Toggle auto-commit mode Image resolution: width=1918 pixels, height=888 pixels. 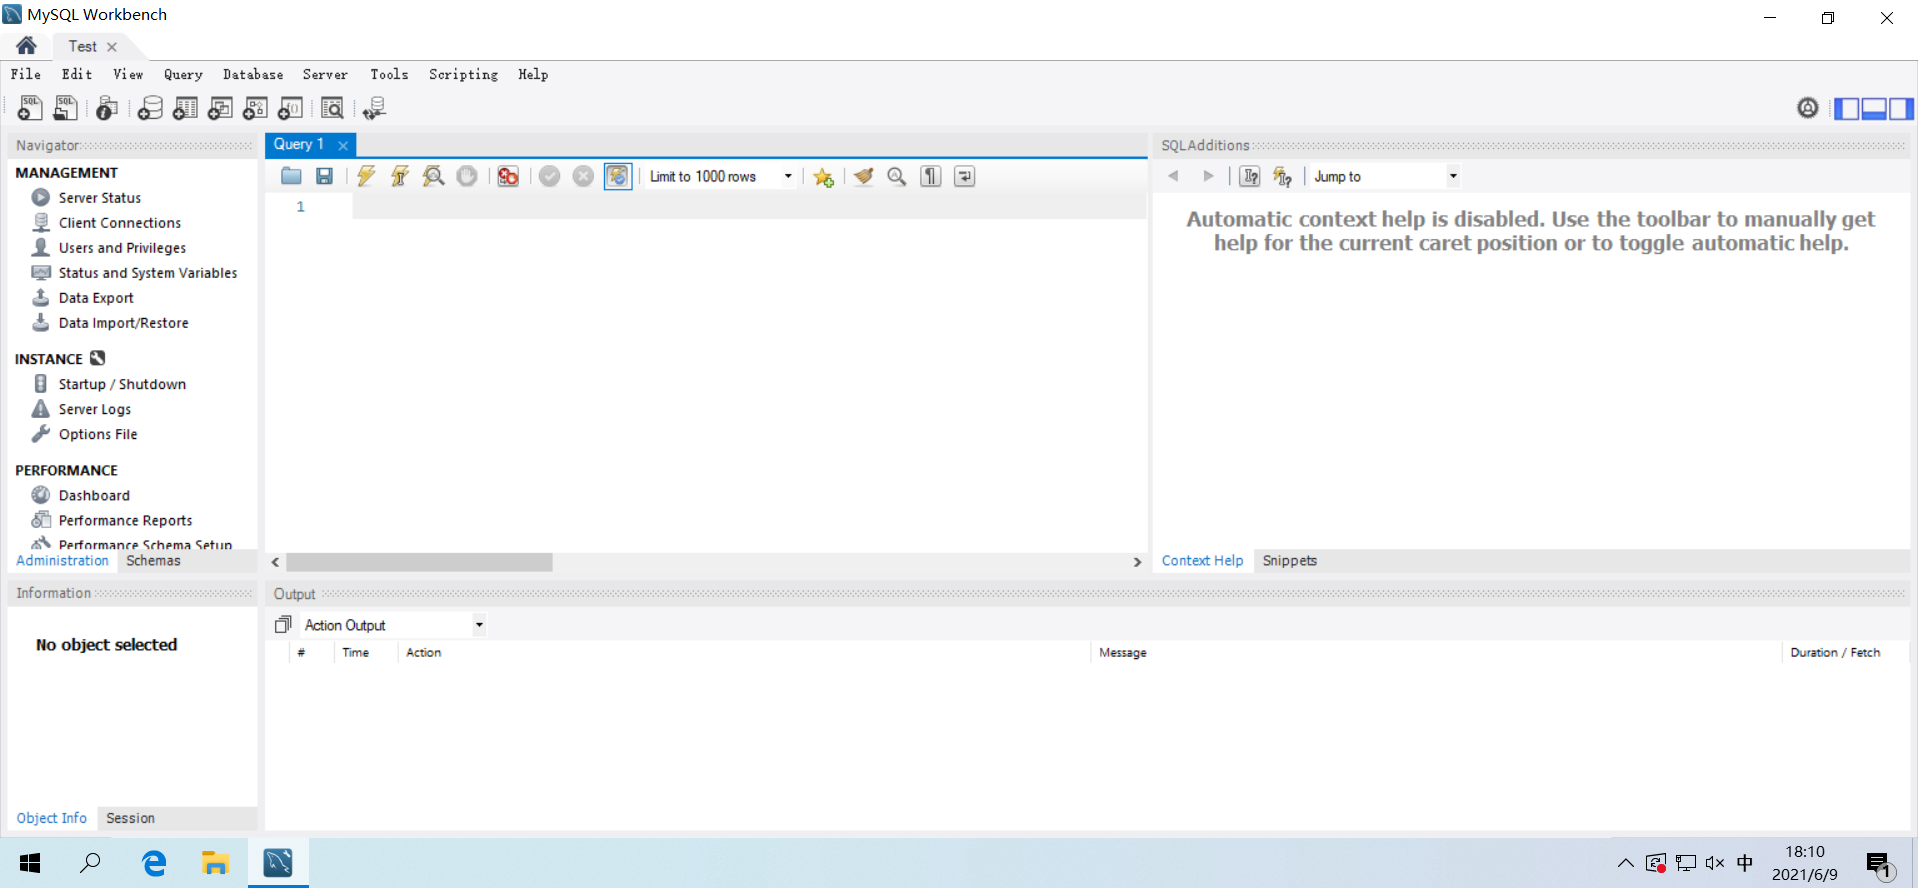618,176
